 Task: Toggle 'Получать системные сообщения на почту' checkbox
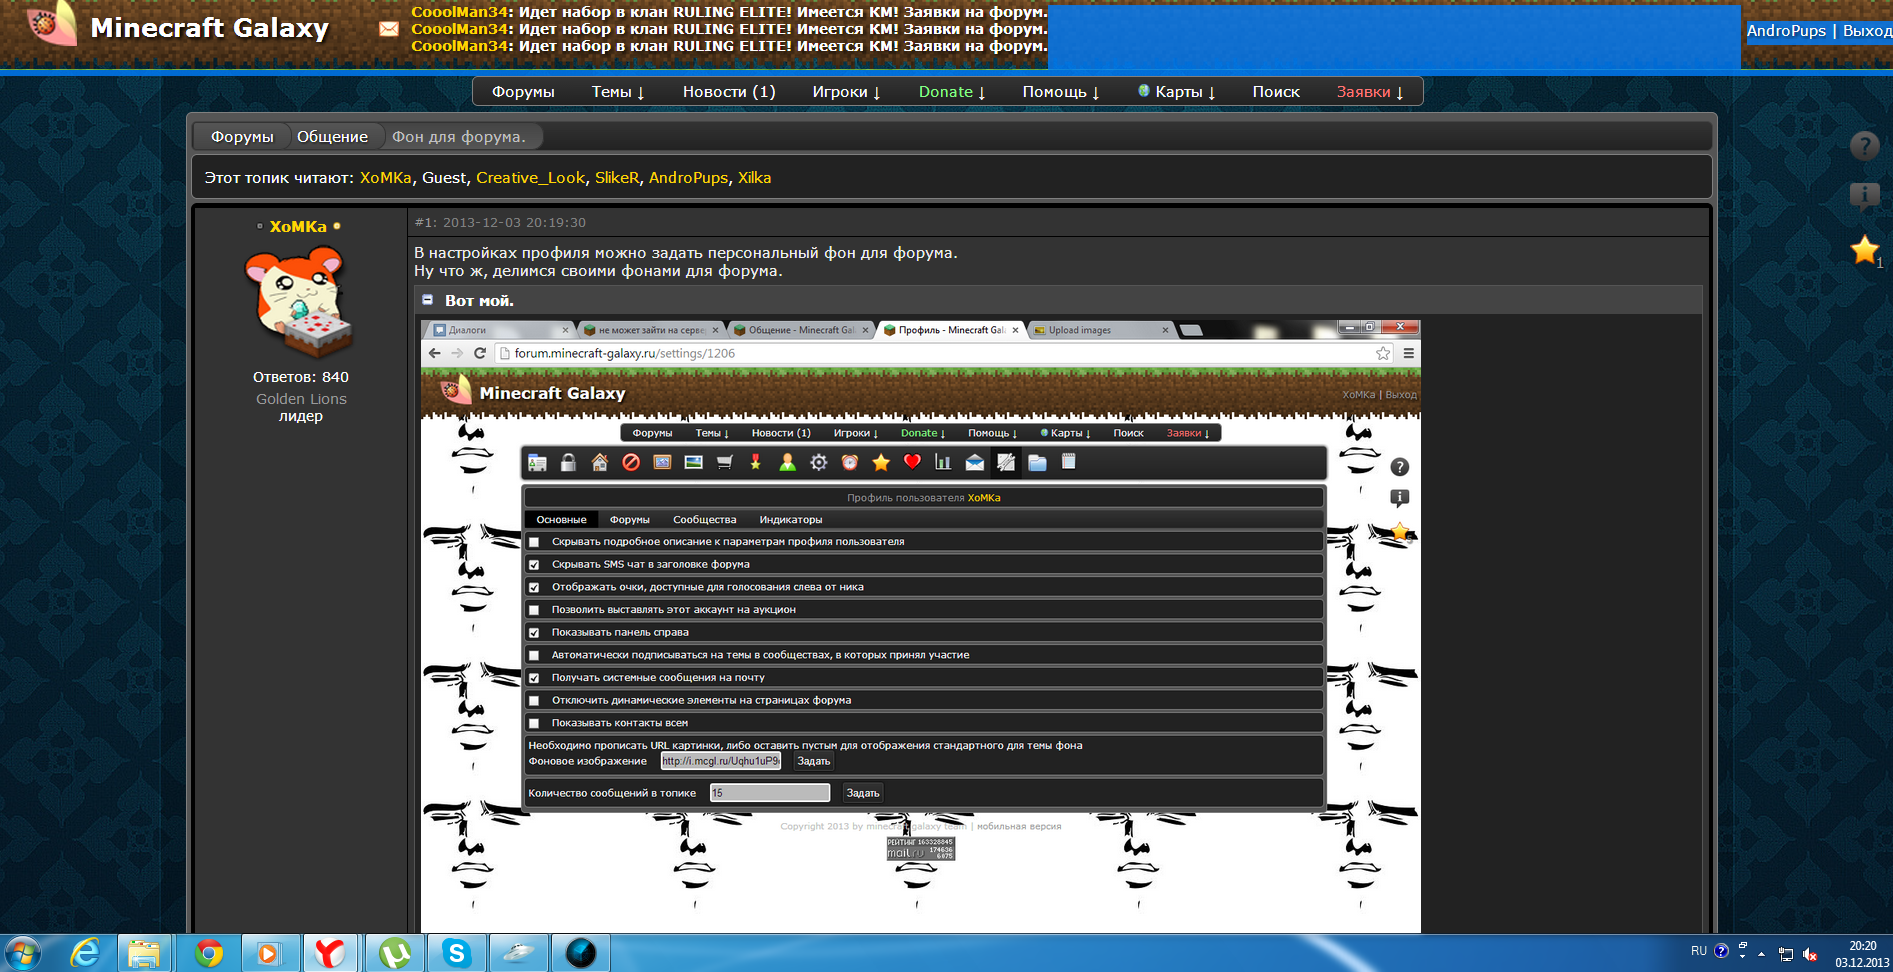[x=534, y=678]
